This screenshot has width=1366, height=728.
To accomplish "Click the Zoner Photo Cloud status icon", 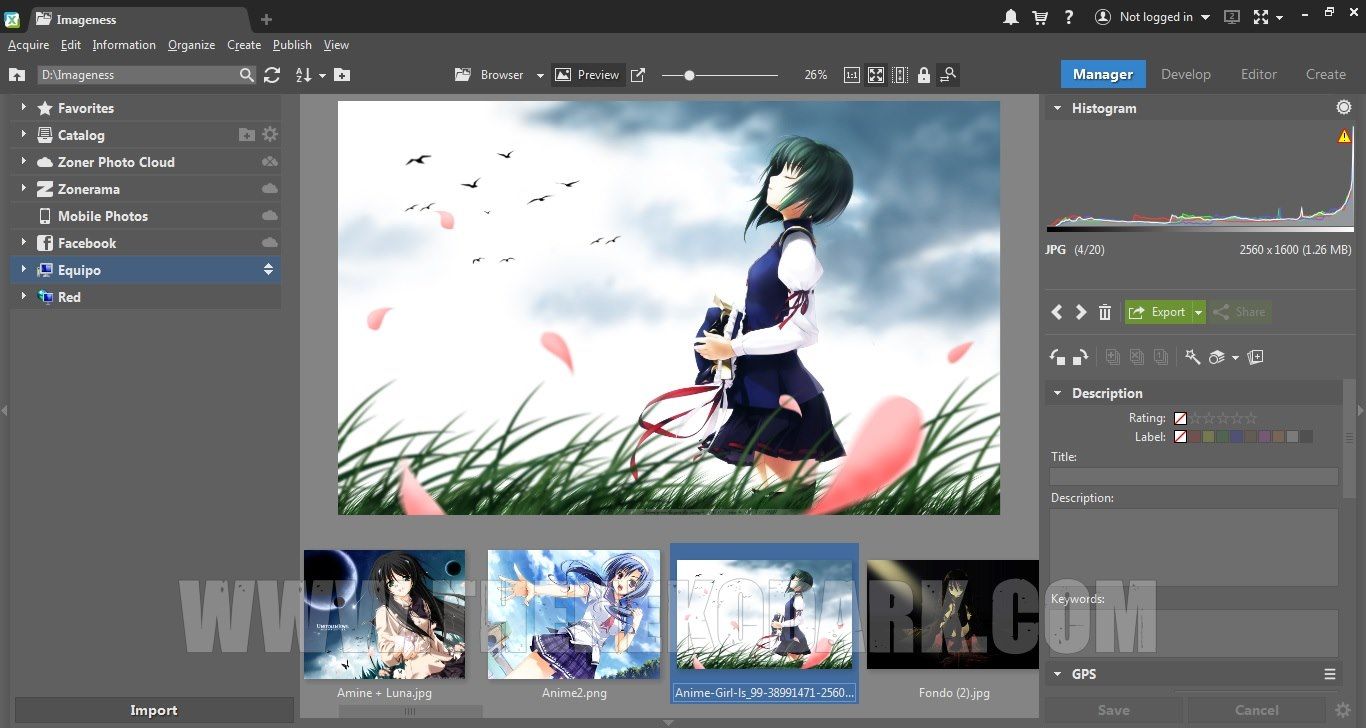I will tap(270, 162).
